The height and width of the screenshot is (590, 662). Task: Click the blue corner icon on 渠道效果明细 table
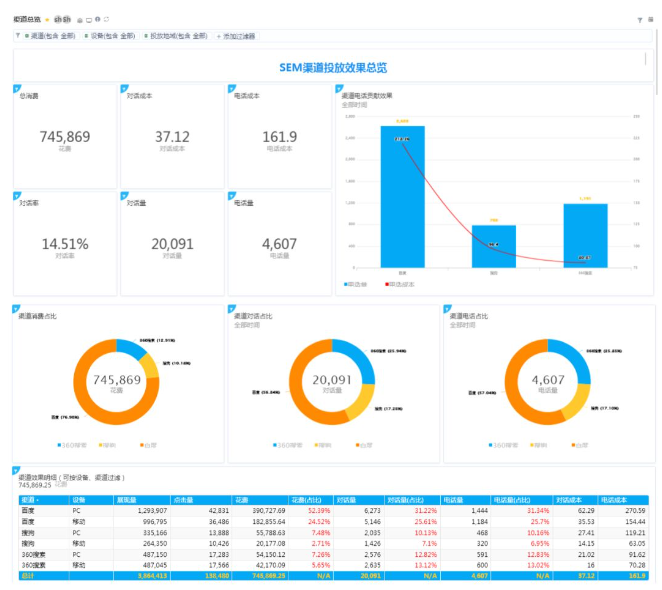point(17,470)
